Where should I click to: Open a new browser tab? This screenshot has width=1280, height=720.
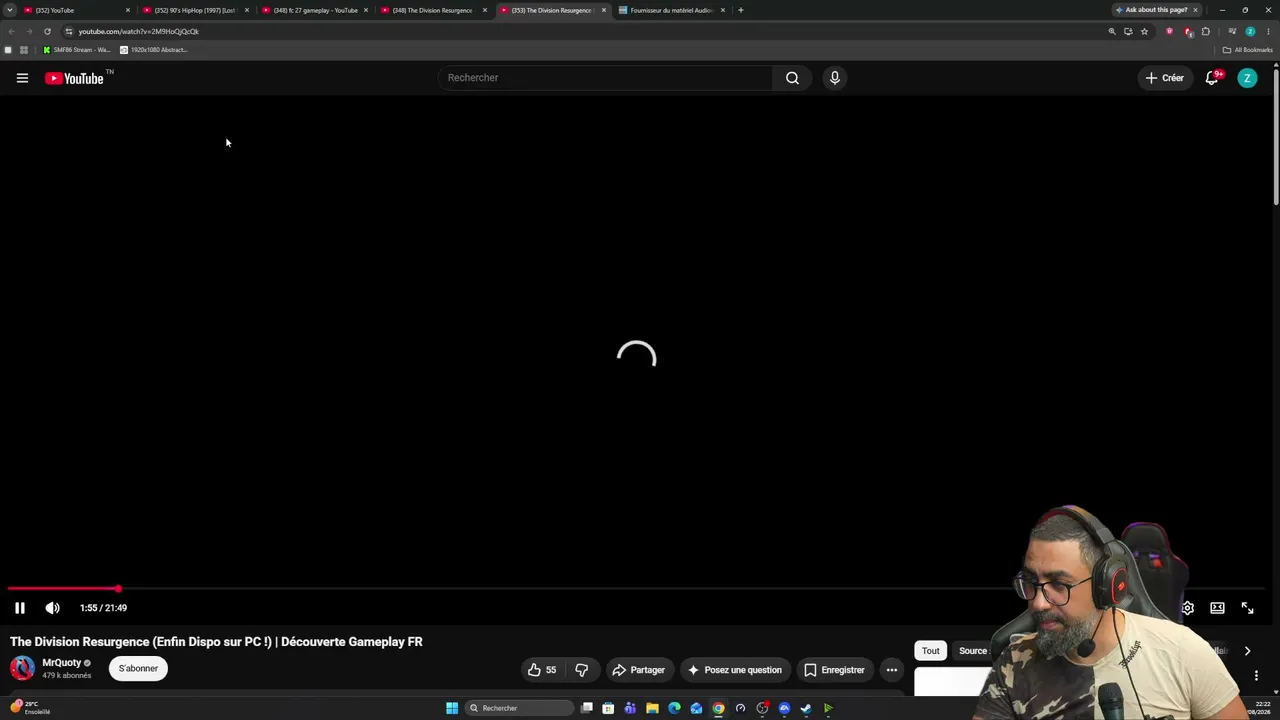coord(741,10)
